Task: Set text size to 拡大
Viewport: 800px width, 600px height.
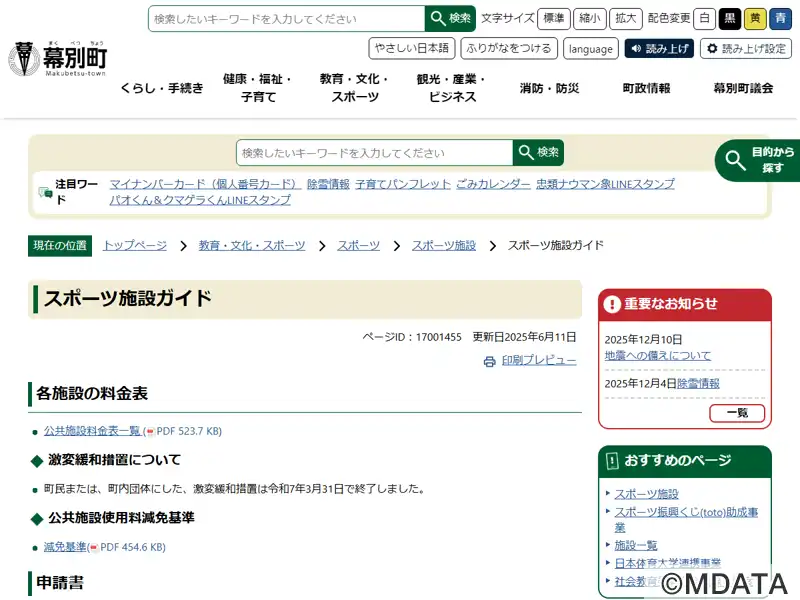Action: pos(626,19)
